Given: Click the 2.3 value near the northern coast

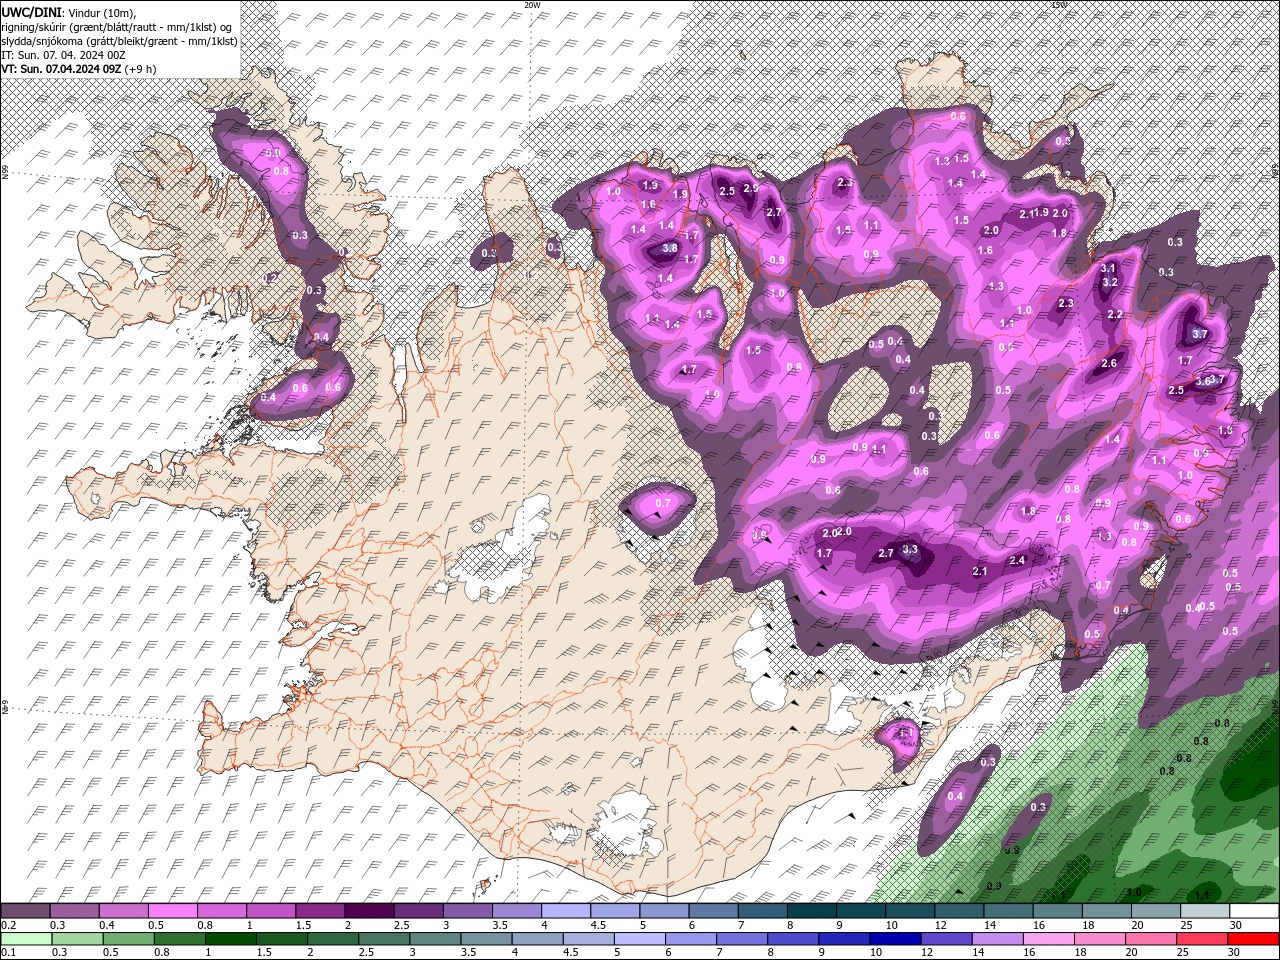Looking at the screenshot, I should click(x=845, y=182).
